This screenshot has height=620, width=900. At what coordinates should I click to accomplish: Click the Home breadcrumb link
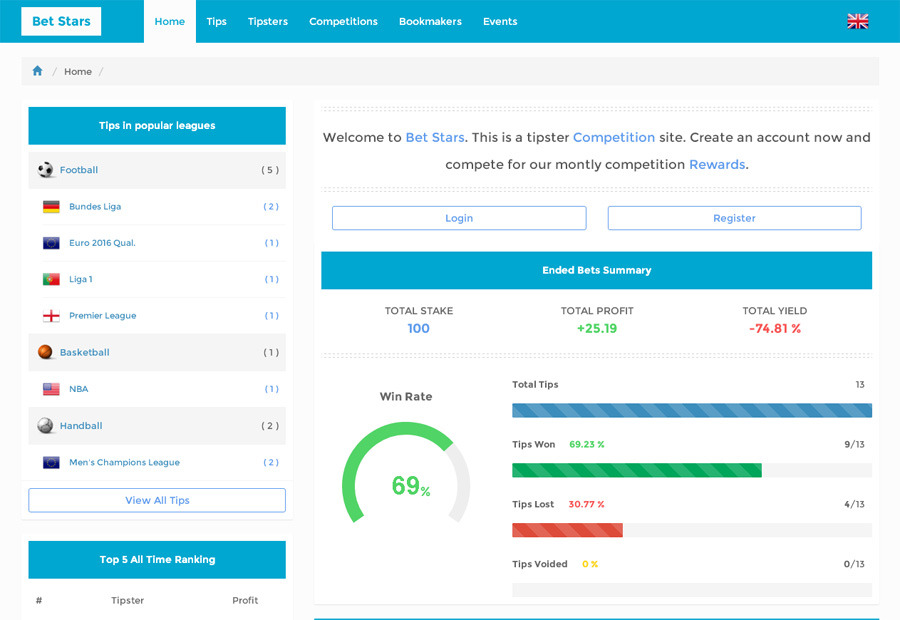(x=78, y=71)
